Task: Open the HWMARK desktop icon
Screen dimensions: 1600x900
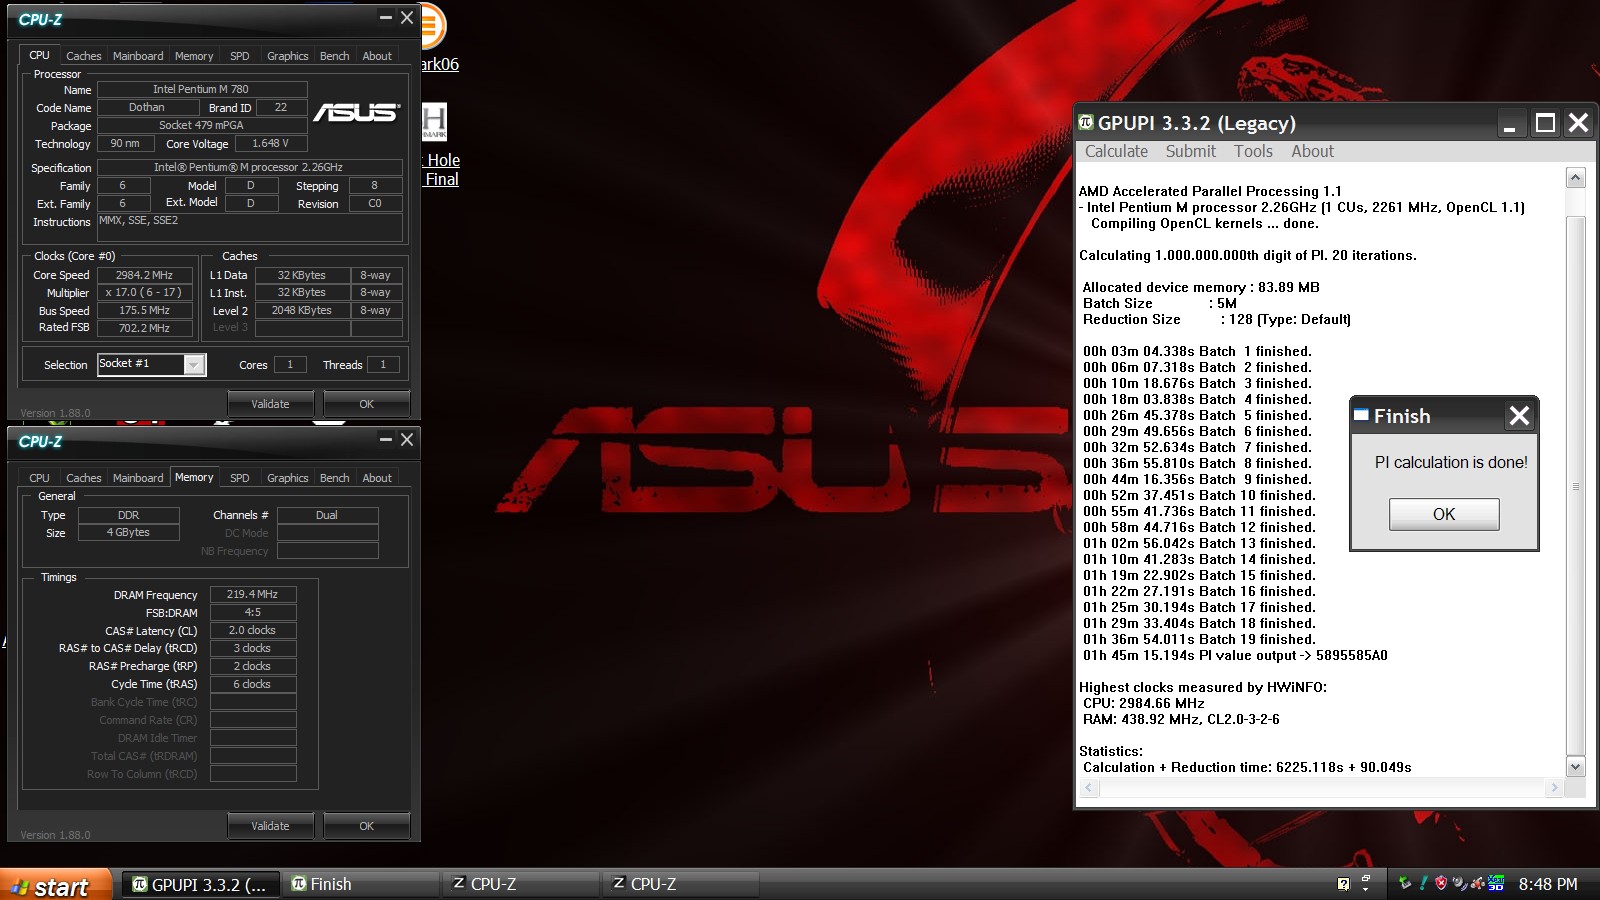Action: [434, 122]
